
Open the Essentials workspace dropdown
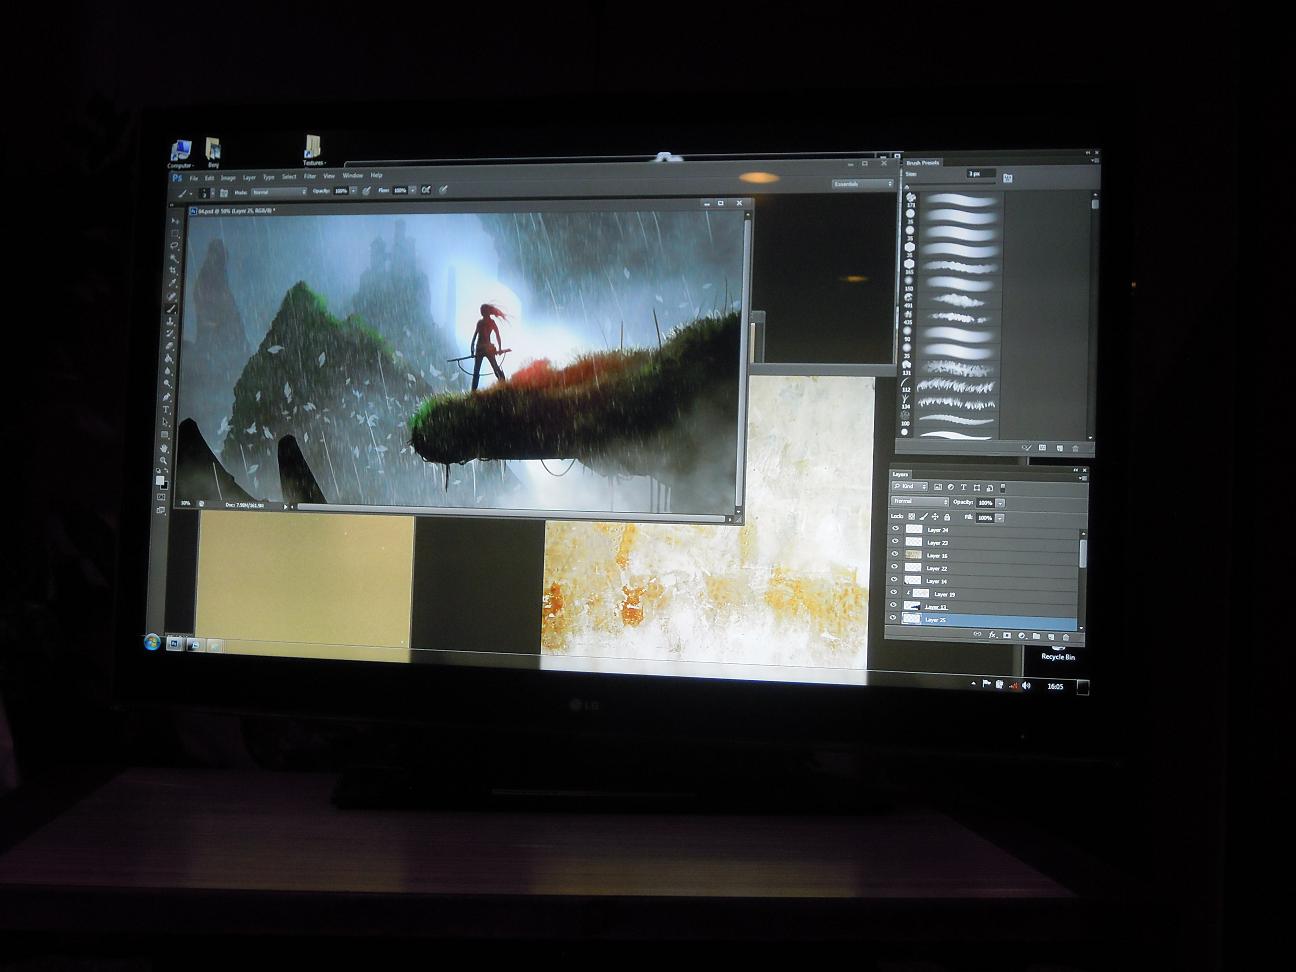(862, 184)
